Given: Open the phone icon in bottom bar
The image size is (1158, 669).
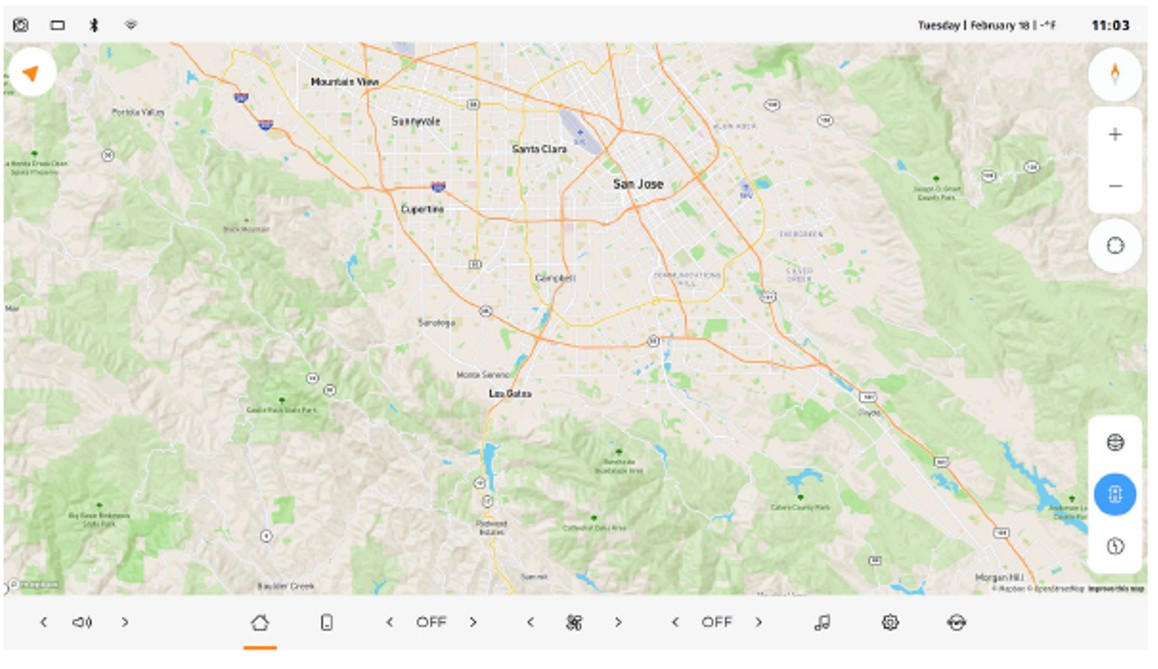Looking at the screenshot, I should pyautogui.click(x=326, y=622).
